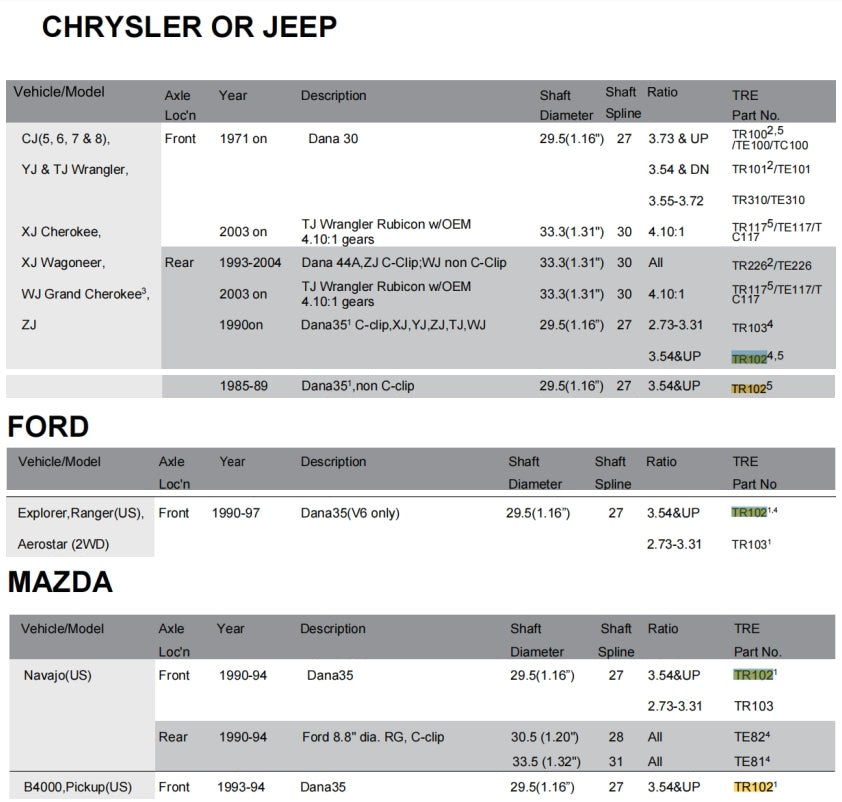Select the "Aerostar (2WD)" entry
Image resolution: width=842 pixels, height=802 pixels.
(62, 544)
